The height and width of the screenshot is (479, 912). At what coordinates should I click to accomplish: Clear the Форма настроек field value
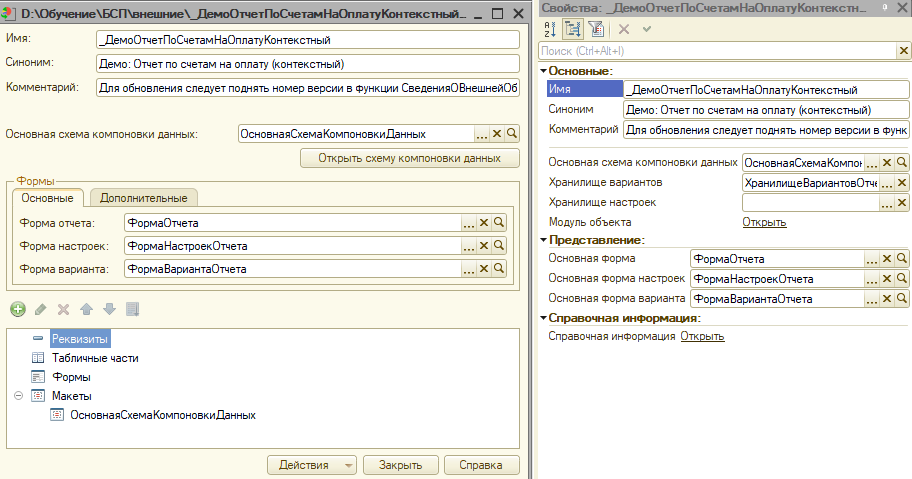pyautogui.click(x=484, y=245)
